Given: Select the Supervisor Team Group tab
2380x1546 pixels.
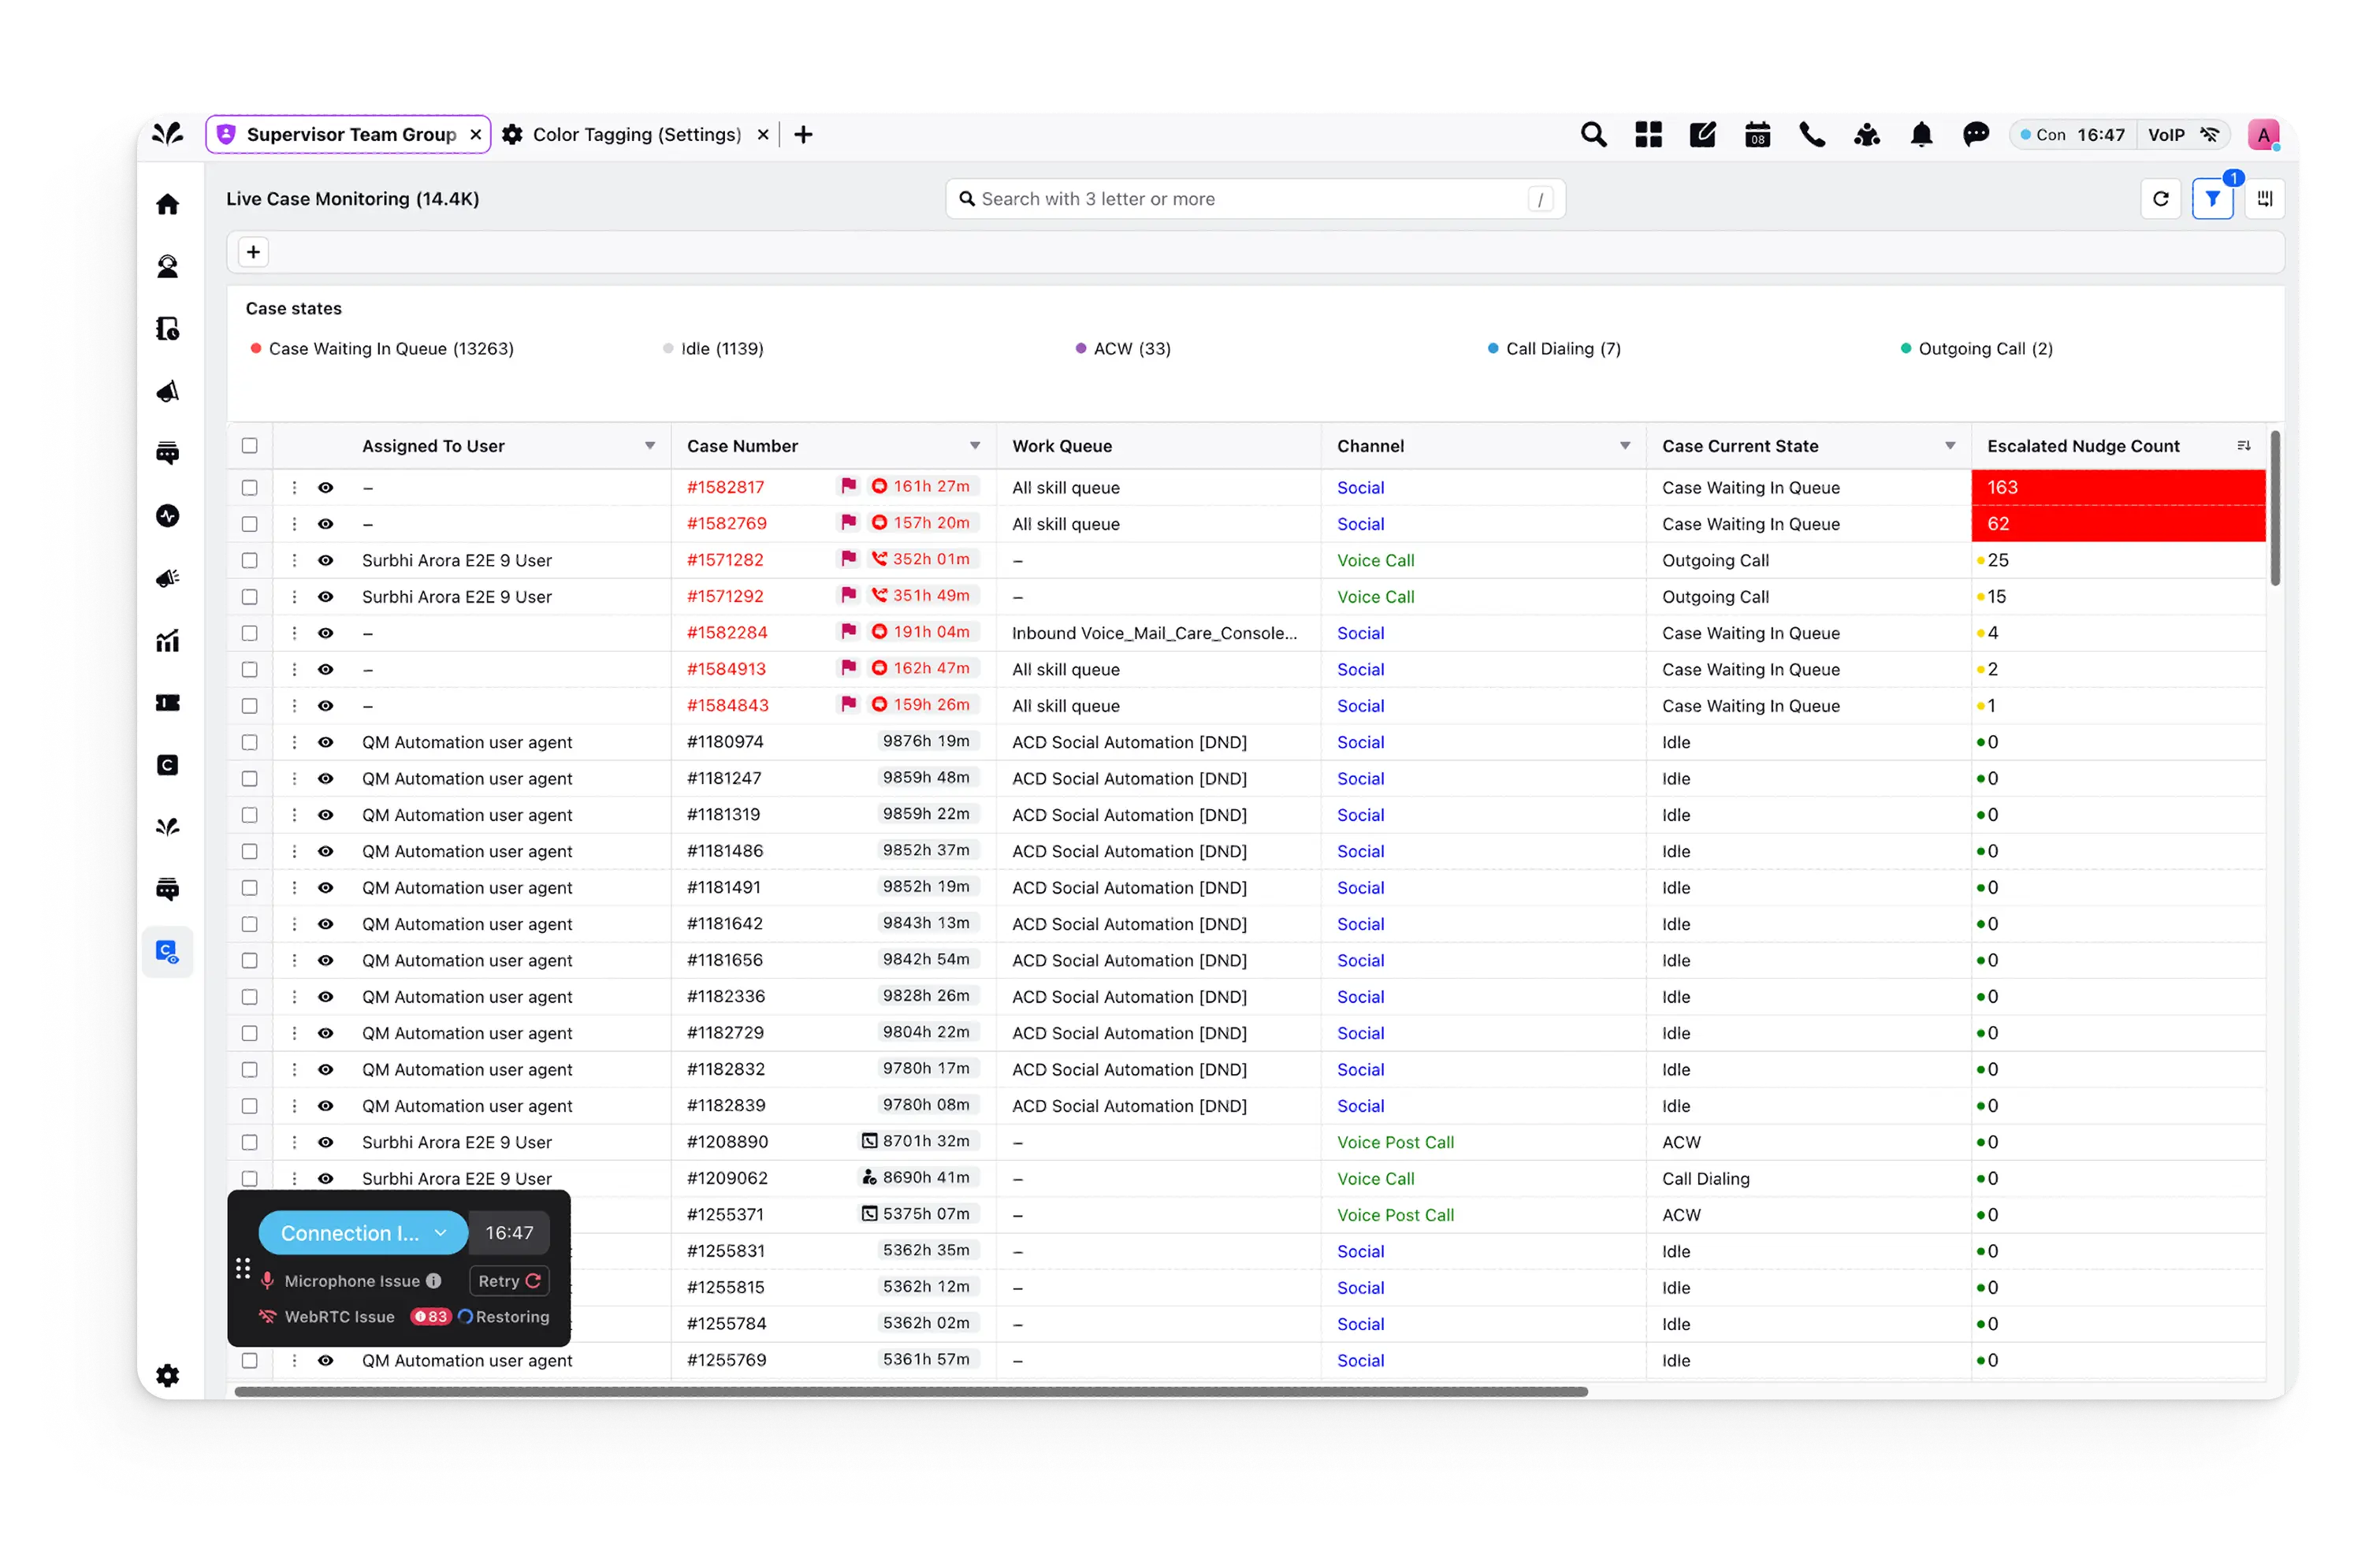Looking at the screenshot, I should point(350,135).
